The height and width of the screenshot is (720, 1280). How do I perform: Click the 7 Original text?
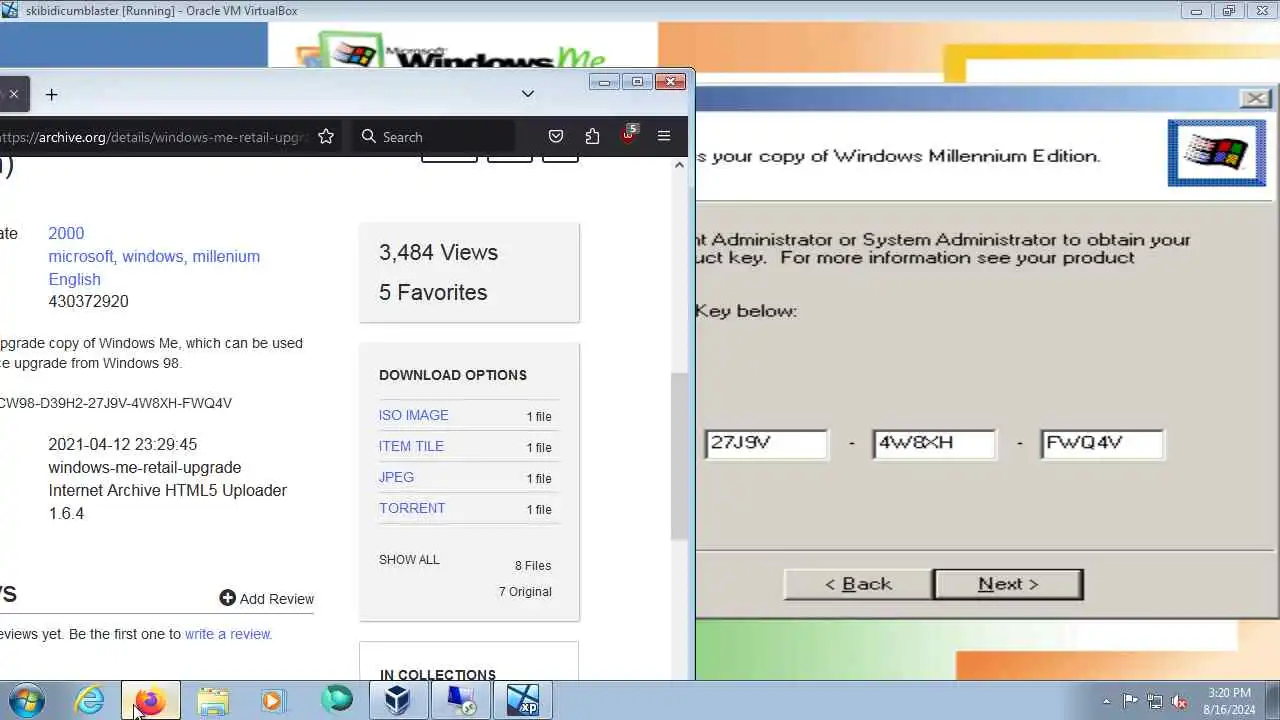[x=525, y=592]
